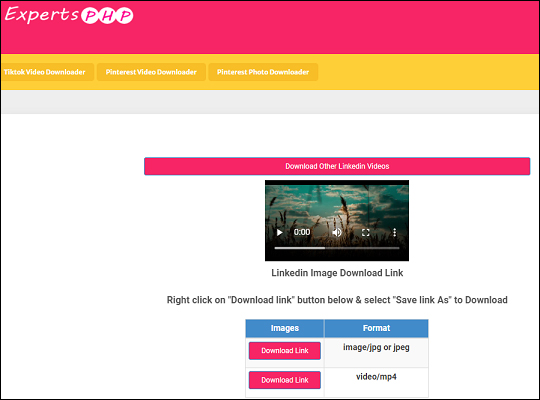This screenshot has height=400, width=540.
Task: Click Download Other Linkedin Videos button
Action: 337,166
